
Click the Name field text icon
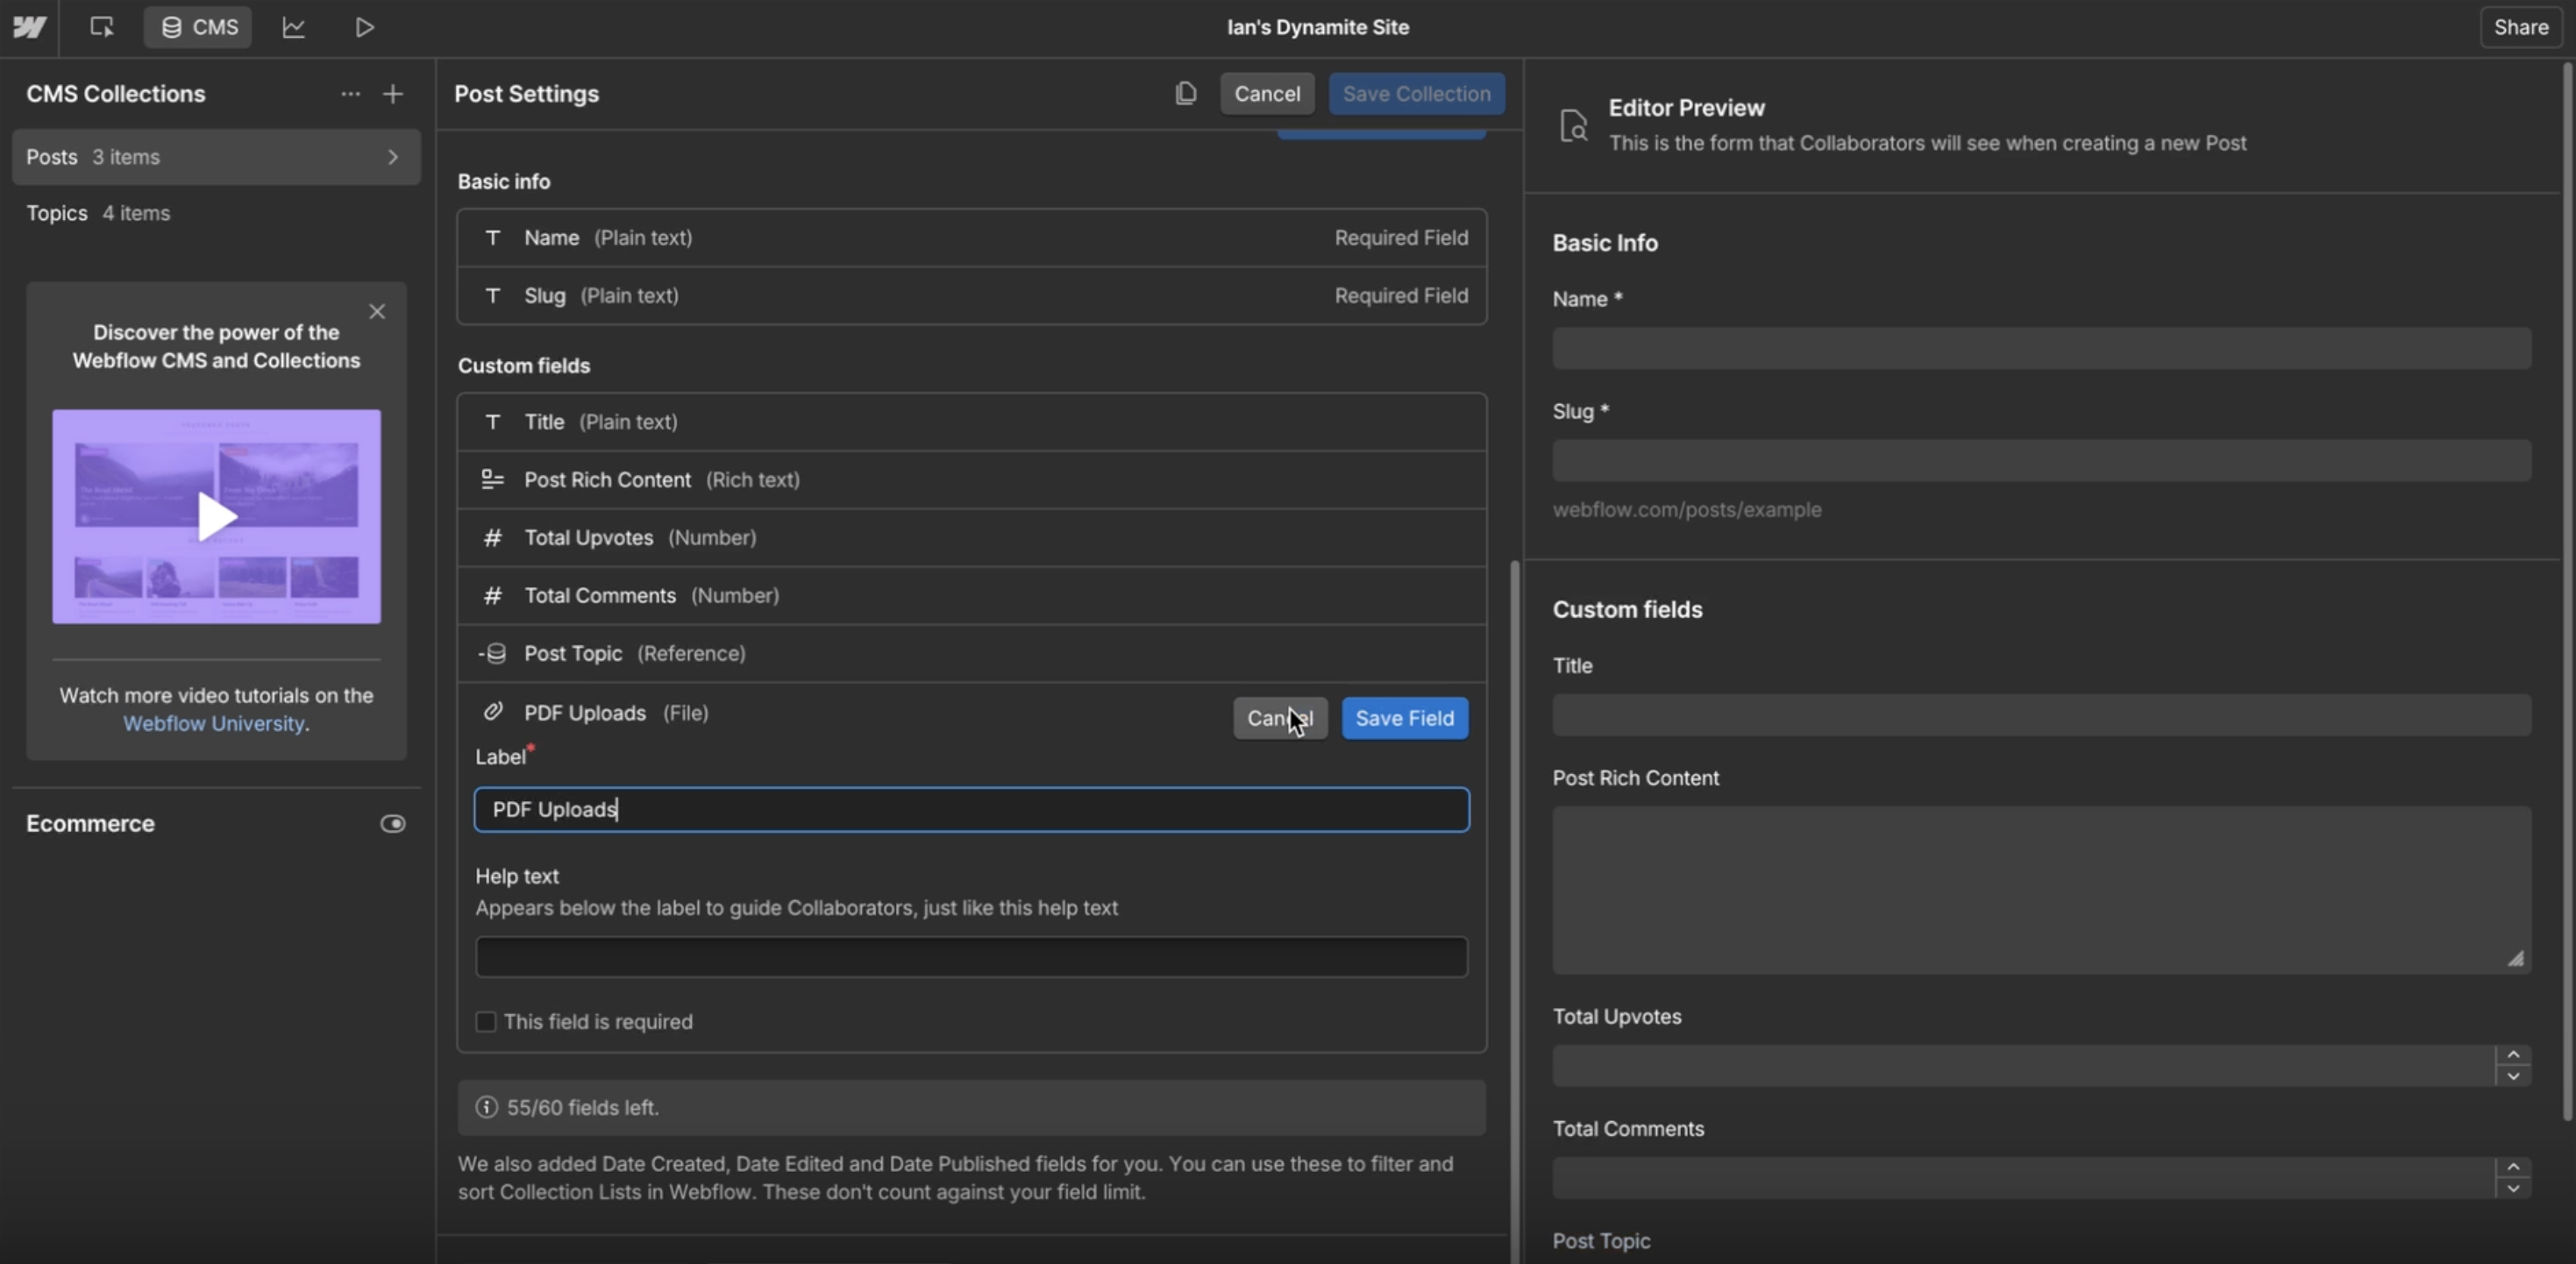pyautogui.click(x=492, y=238)
